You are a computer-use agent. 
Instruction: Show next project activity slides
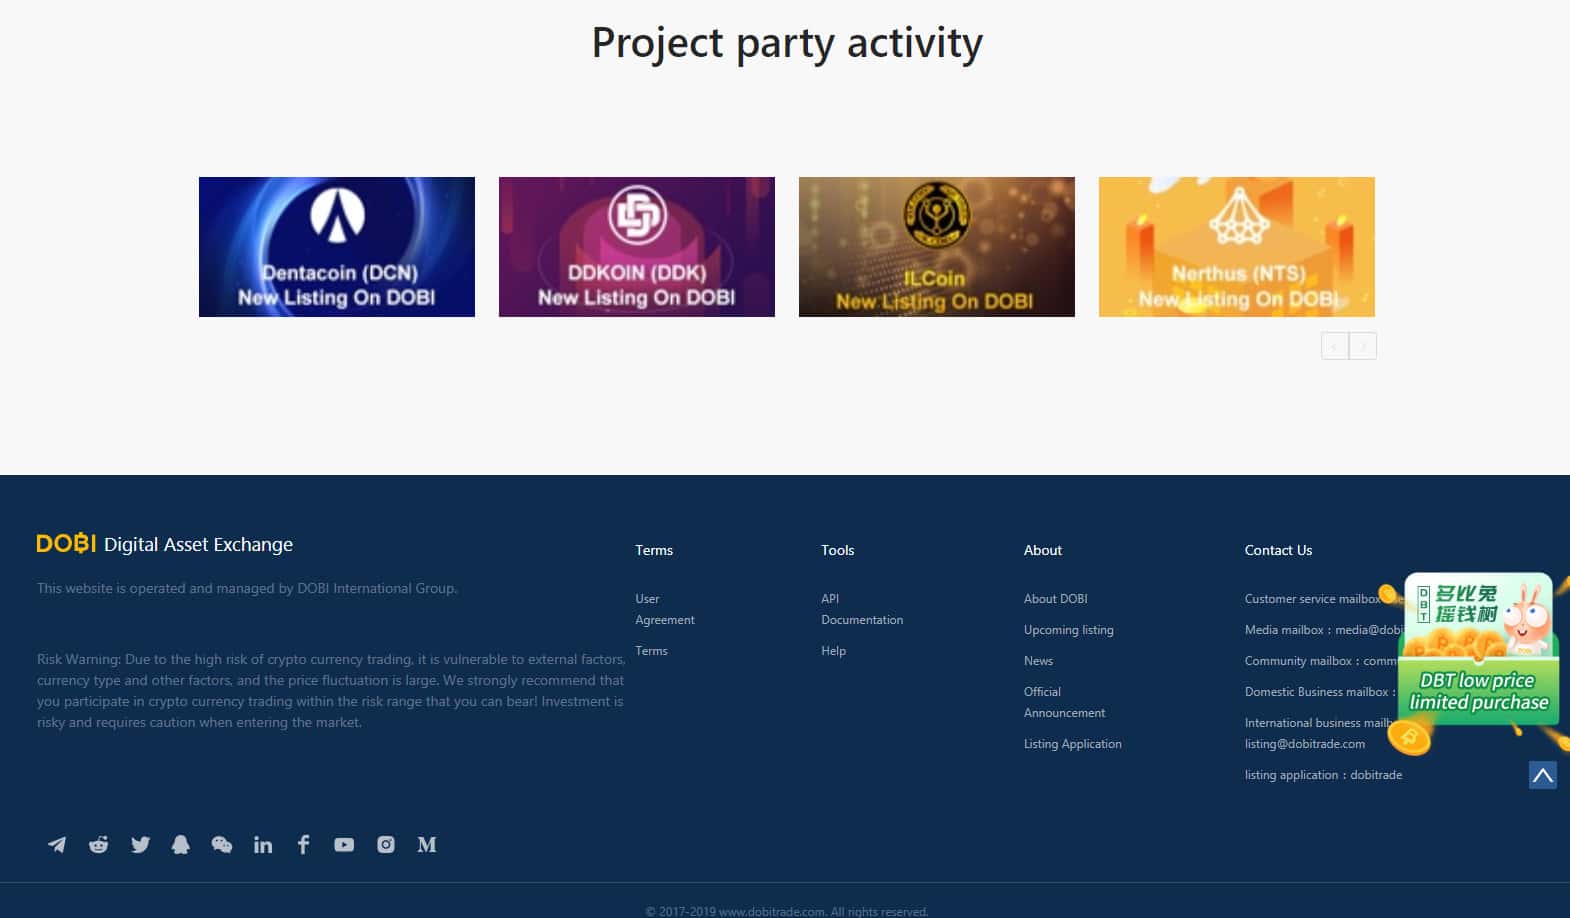tap(1363, 346)
